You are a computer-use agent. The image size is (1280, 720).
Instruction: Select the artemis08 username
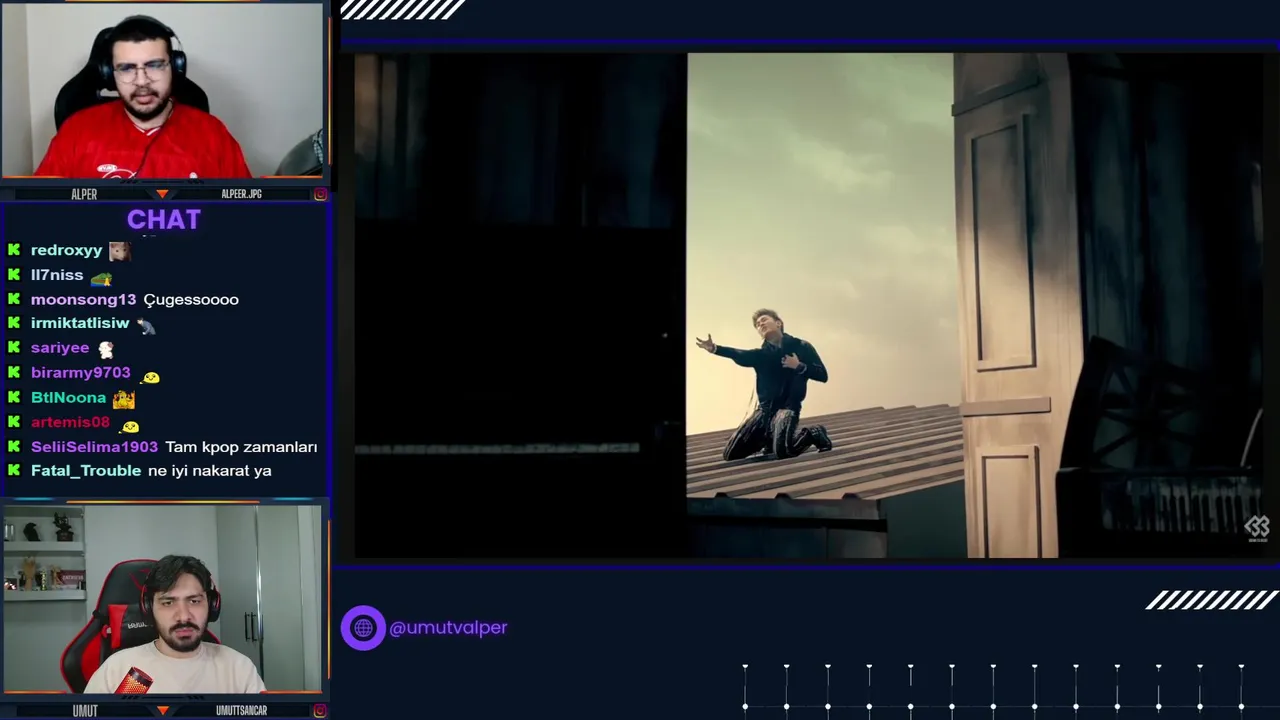point(70,422)
